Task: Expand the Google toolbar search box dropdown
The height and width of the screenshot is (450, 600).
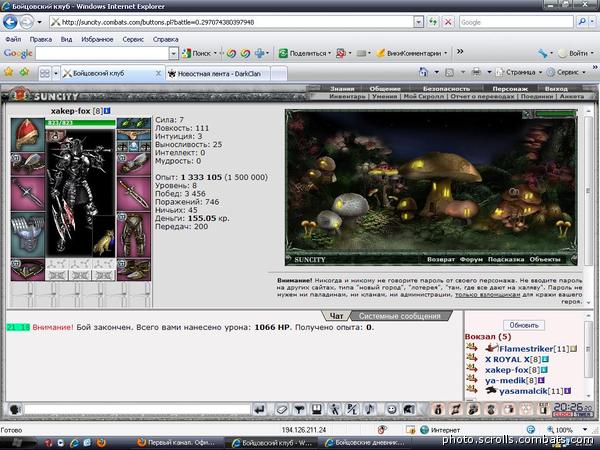Action: [x=173, y=54]
